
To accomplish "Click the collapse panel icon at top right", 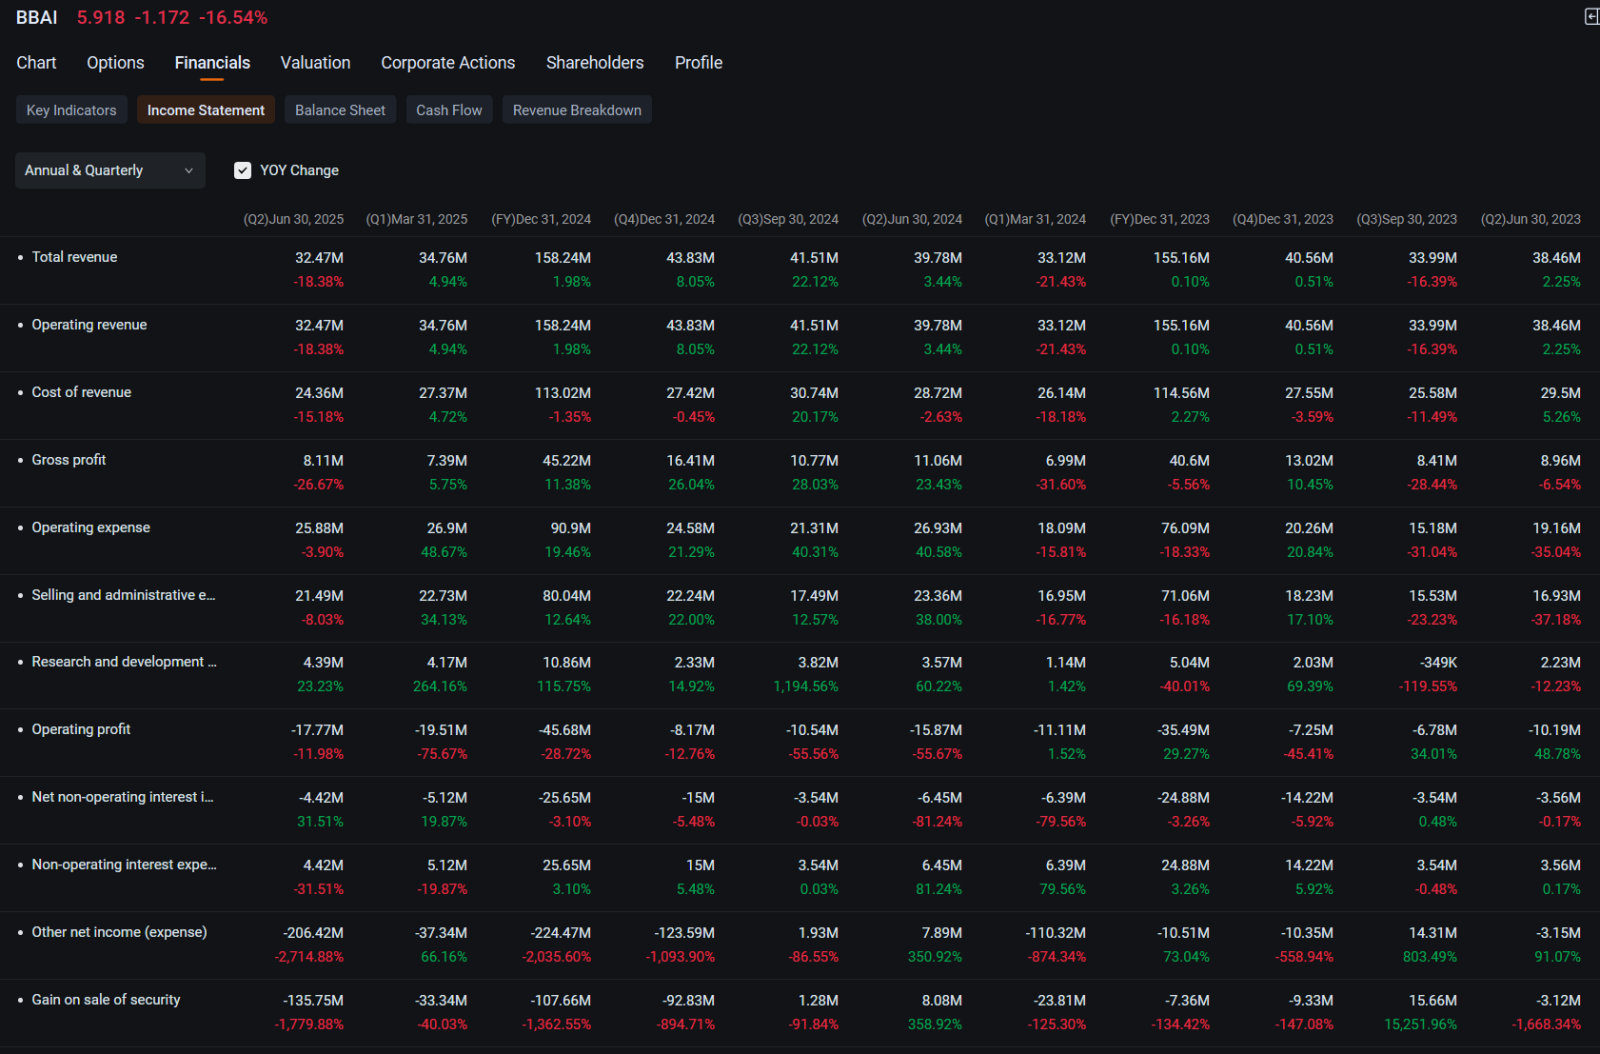I will tap(1591, 17).
